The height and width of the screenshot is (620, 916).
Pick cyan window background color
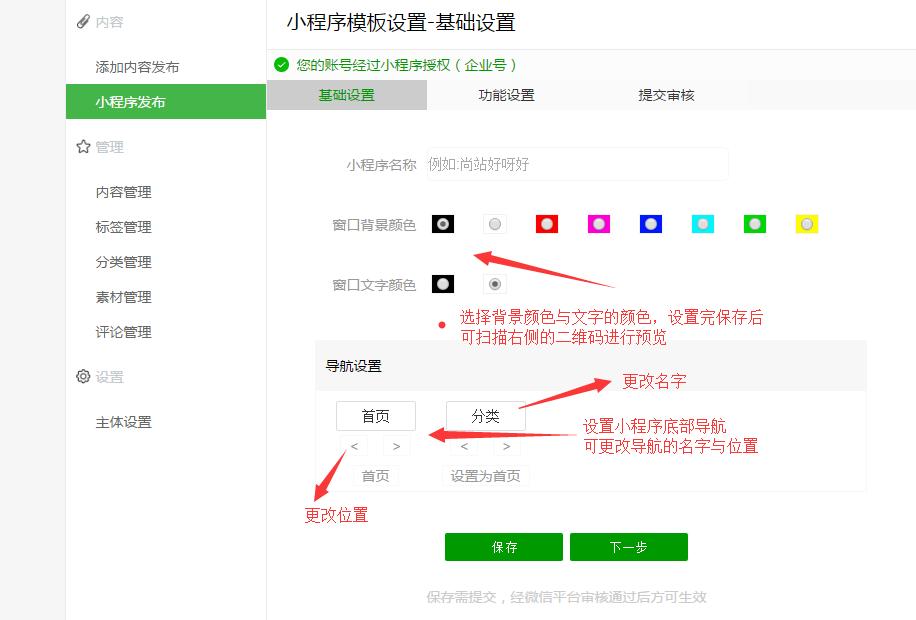point(703,224)
